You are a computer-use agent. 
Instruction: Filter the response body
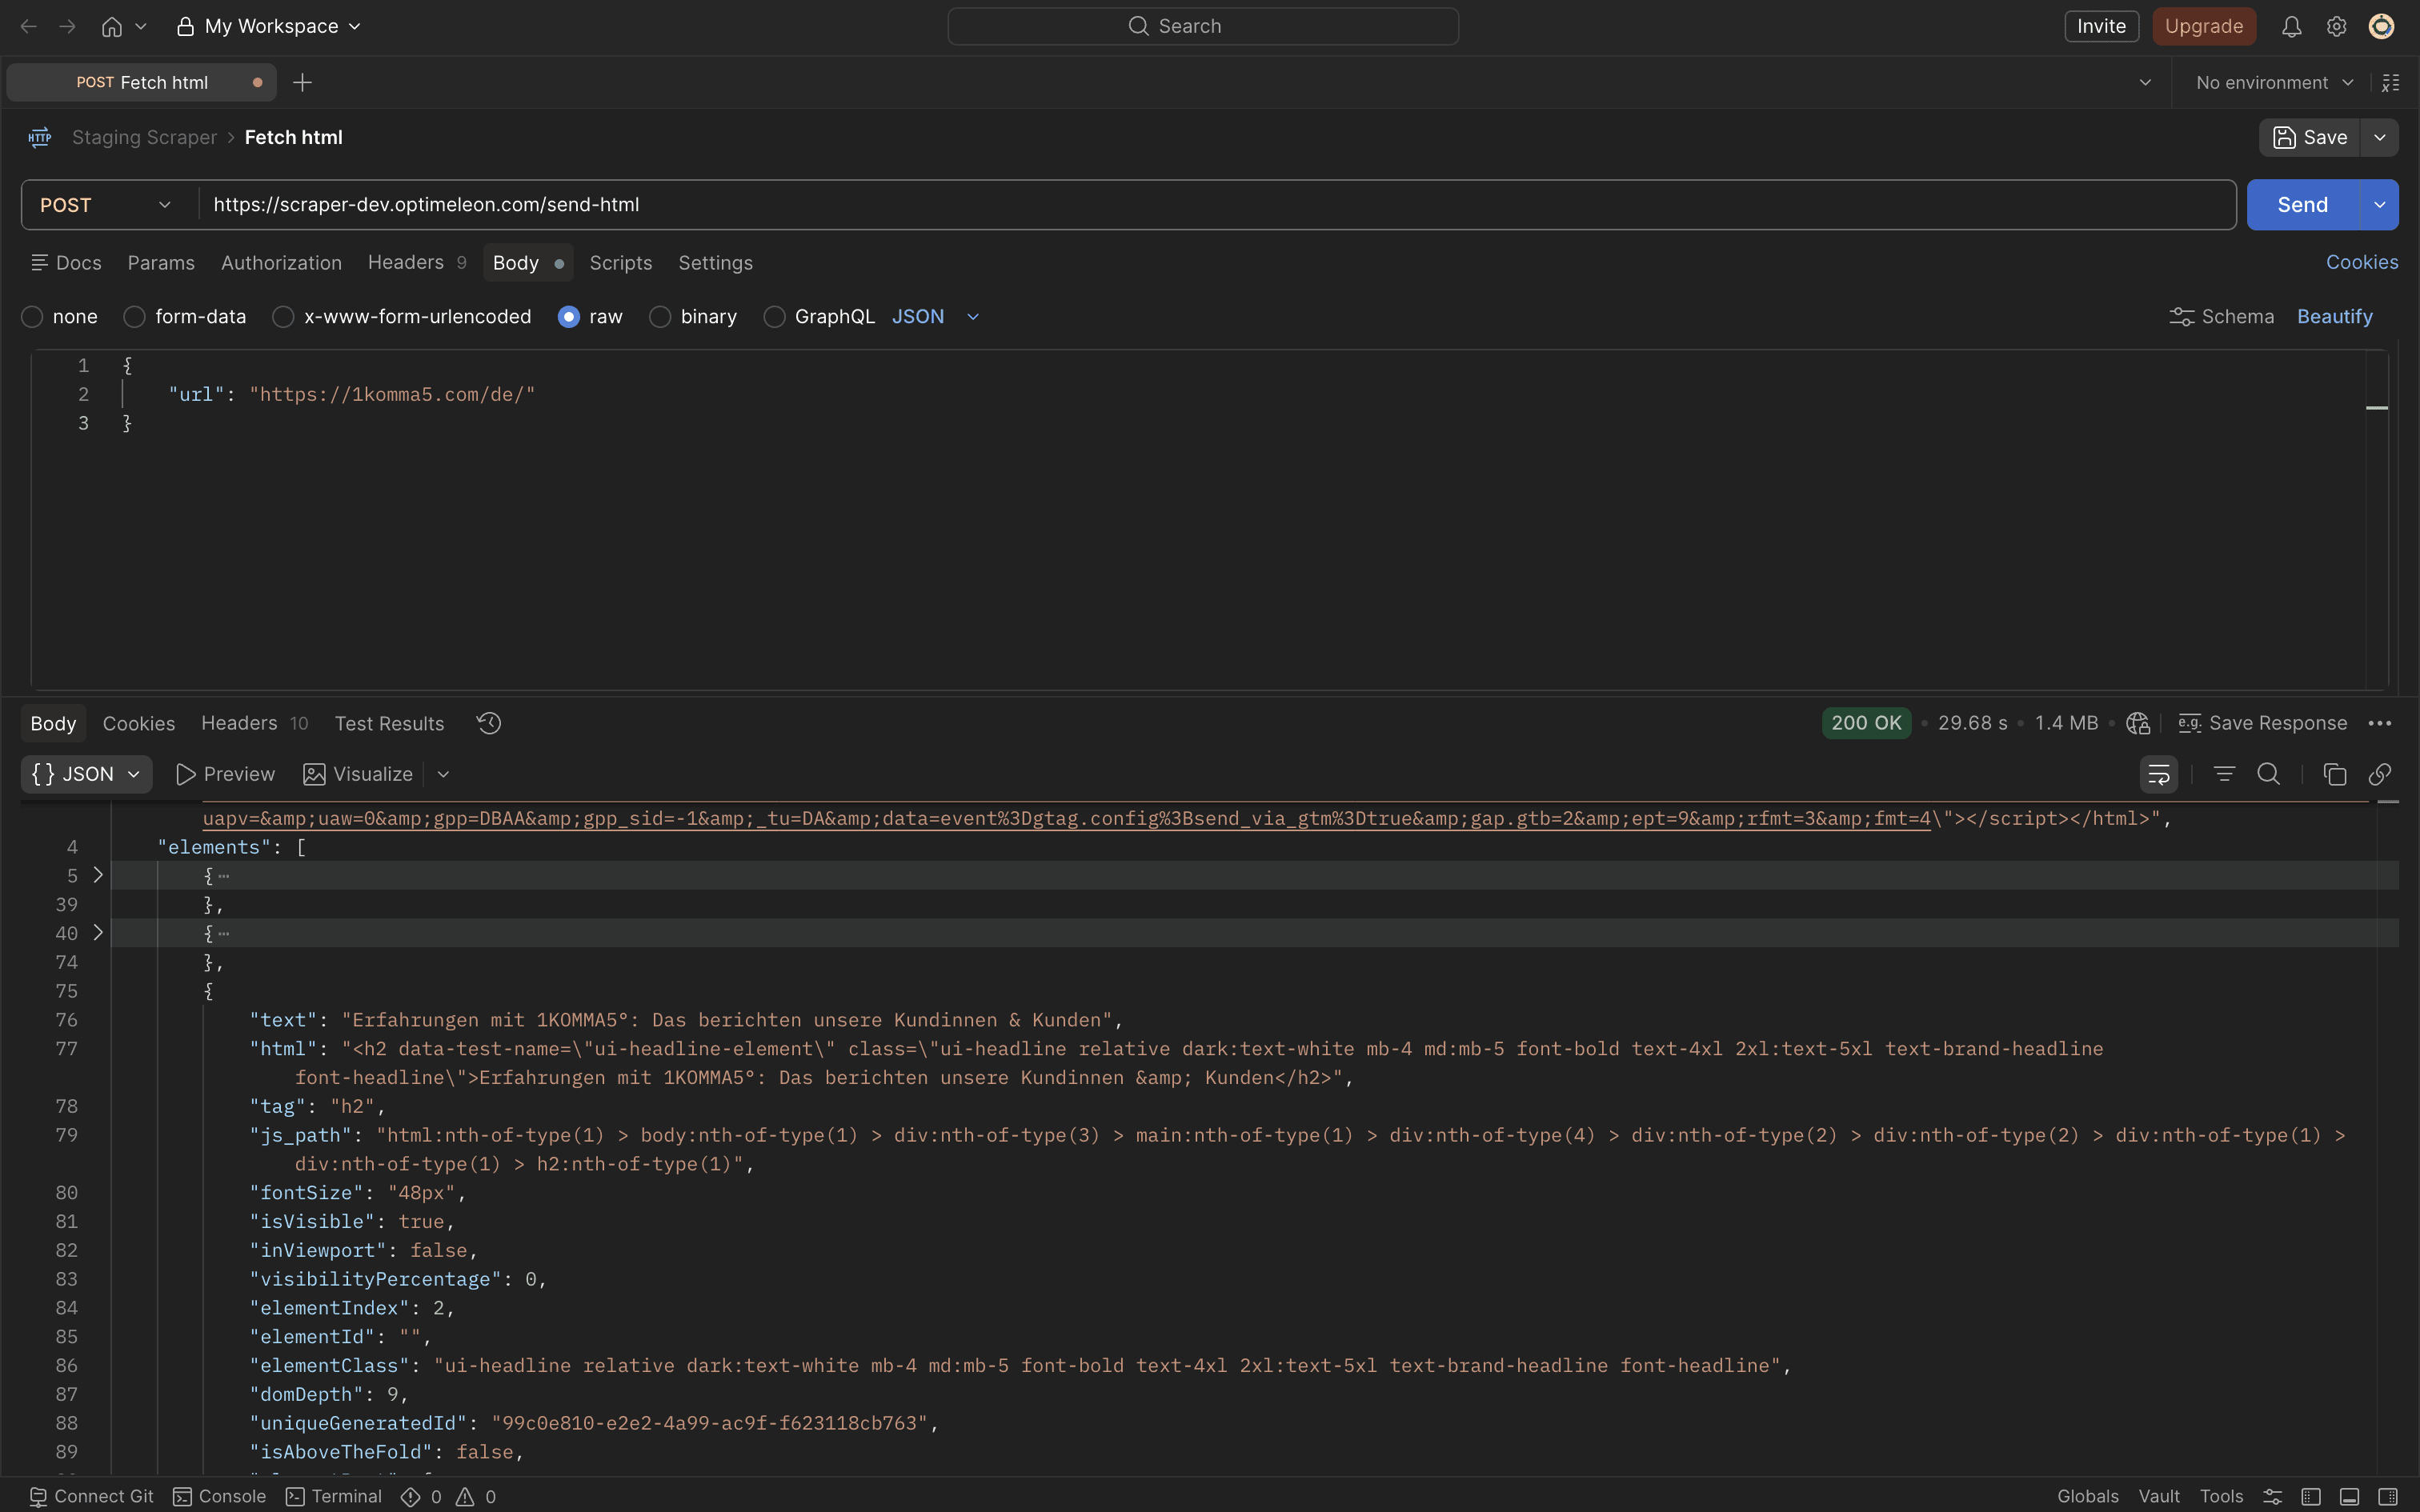click(x=2224, y=774)
